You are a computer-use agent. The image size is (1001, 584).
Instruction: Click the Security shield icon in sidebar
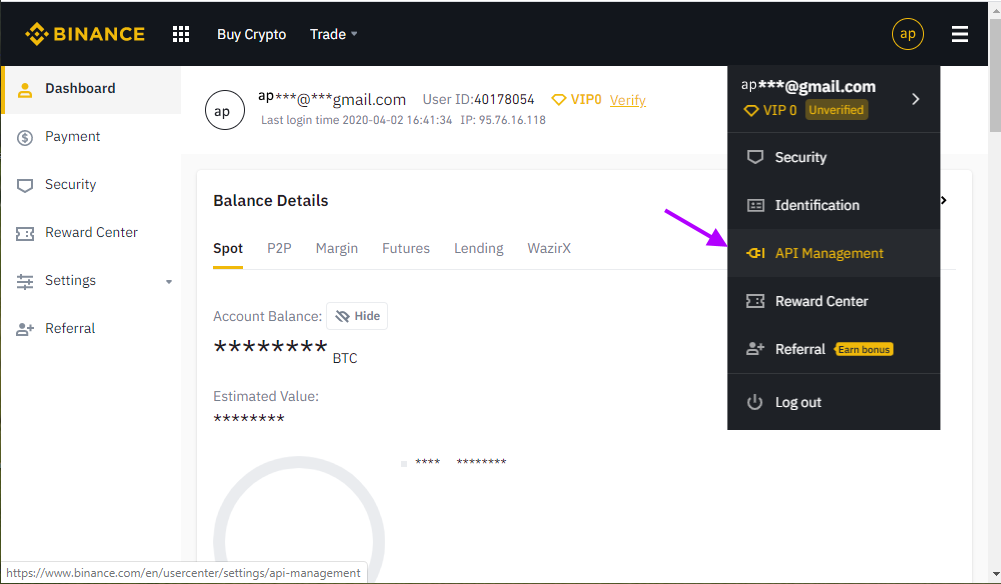(25, 186)
